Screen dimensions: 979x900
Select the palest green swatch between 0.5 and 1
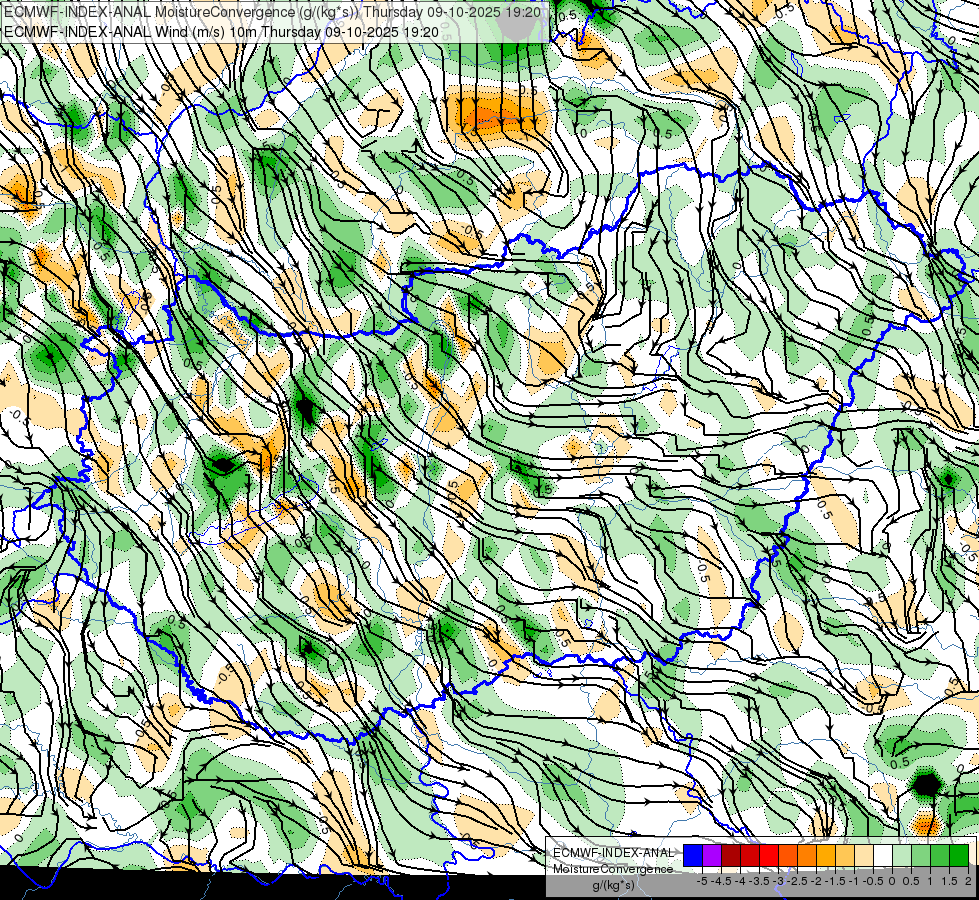(902, 855)
